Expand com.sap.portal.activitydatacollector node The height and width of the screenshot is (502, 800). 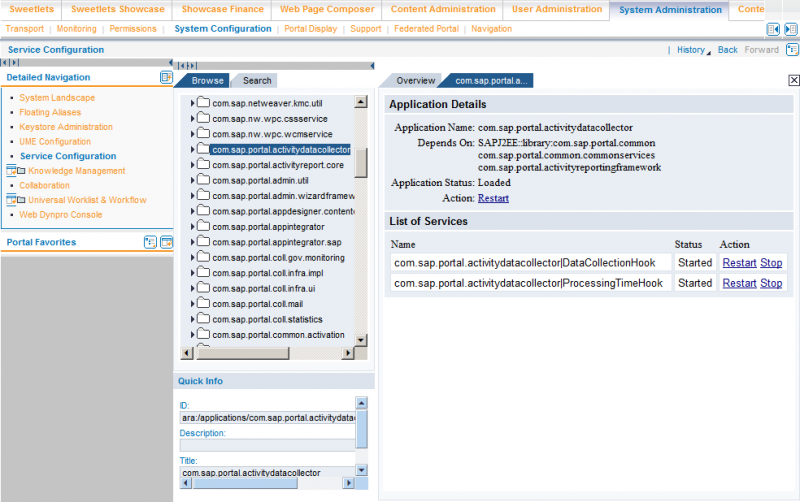[192, 149]
